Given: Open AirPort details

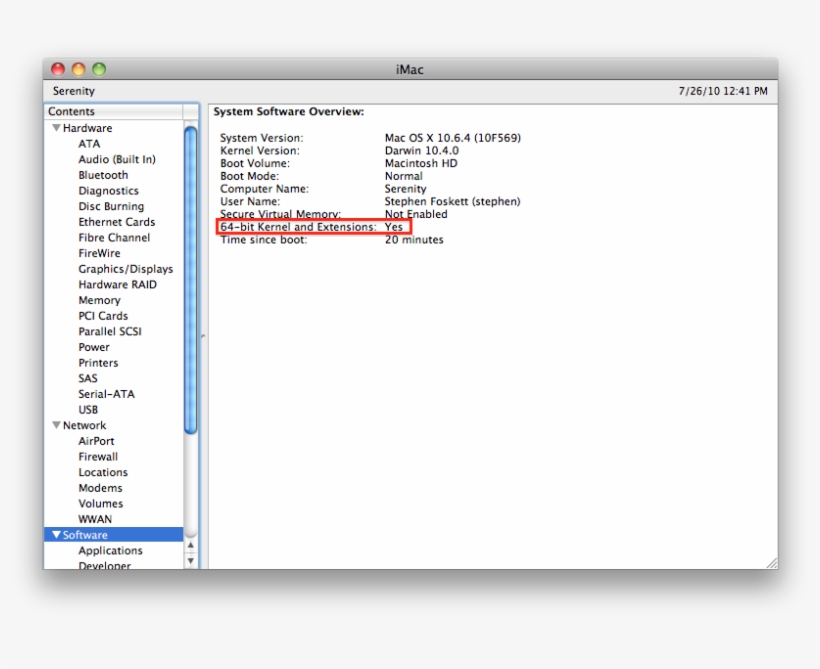Looking at the screenshot, I should point(96,441).
